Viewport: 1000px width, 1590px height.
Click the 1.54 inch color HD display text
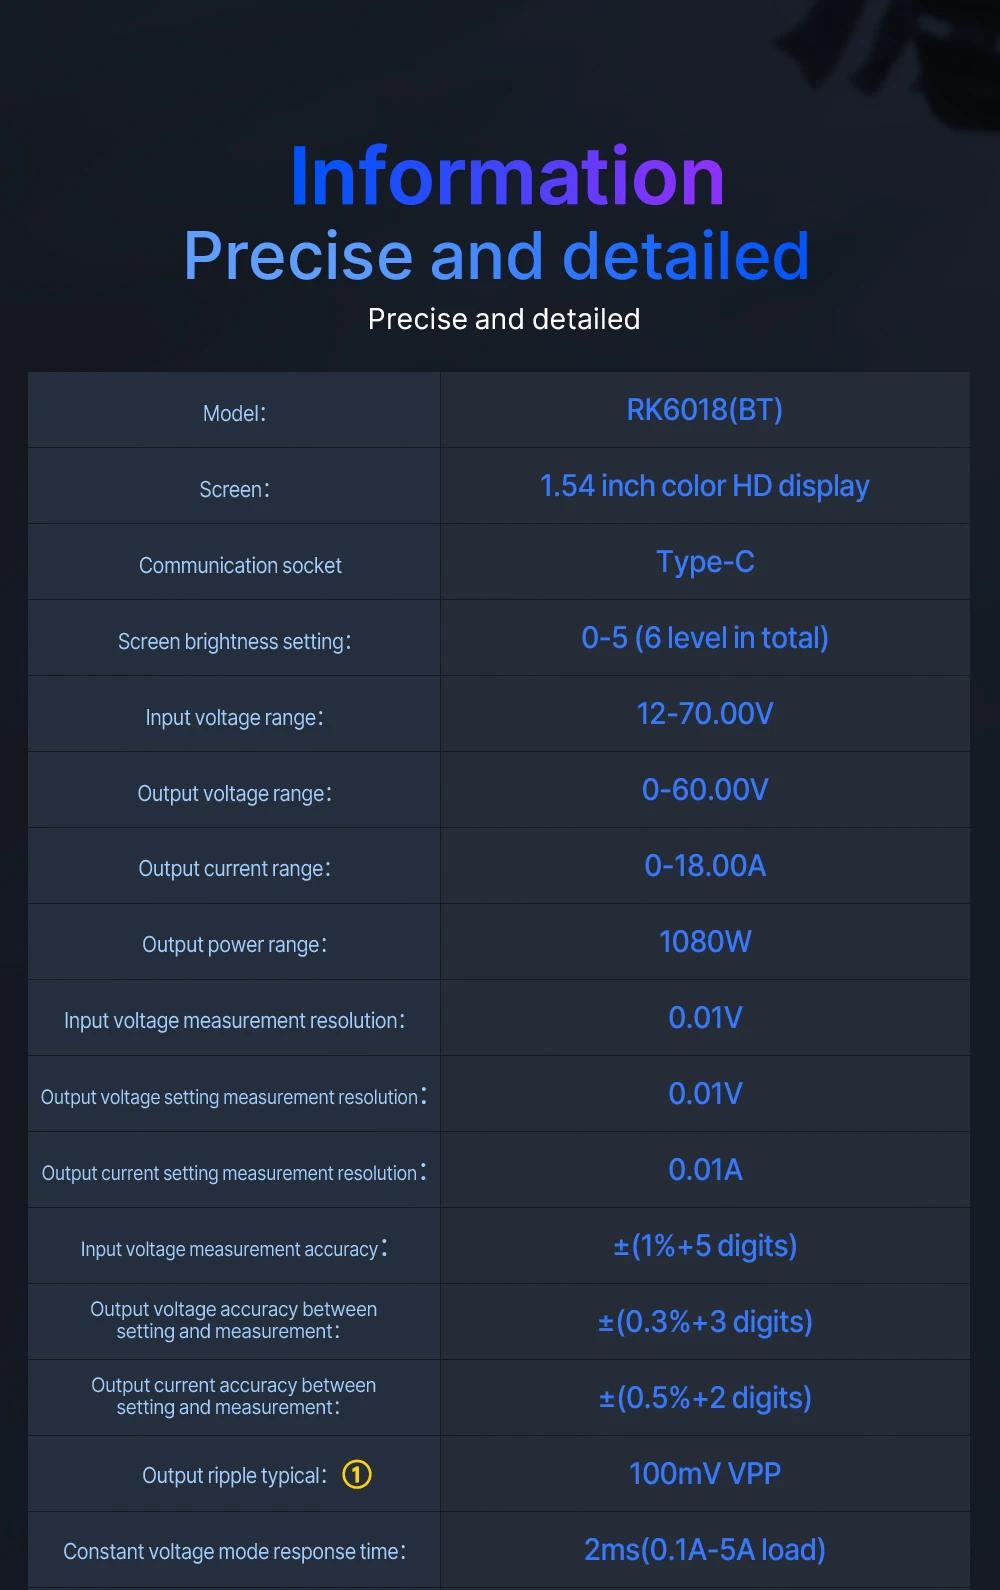tap(705, 486)
